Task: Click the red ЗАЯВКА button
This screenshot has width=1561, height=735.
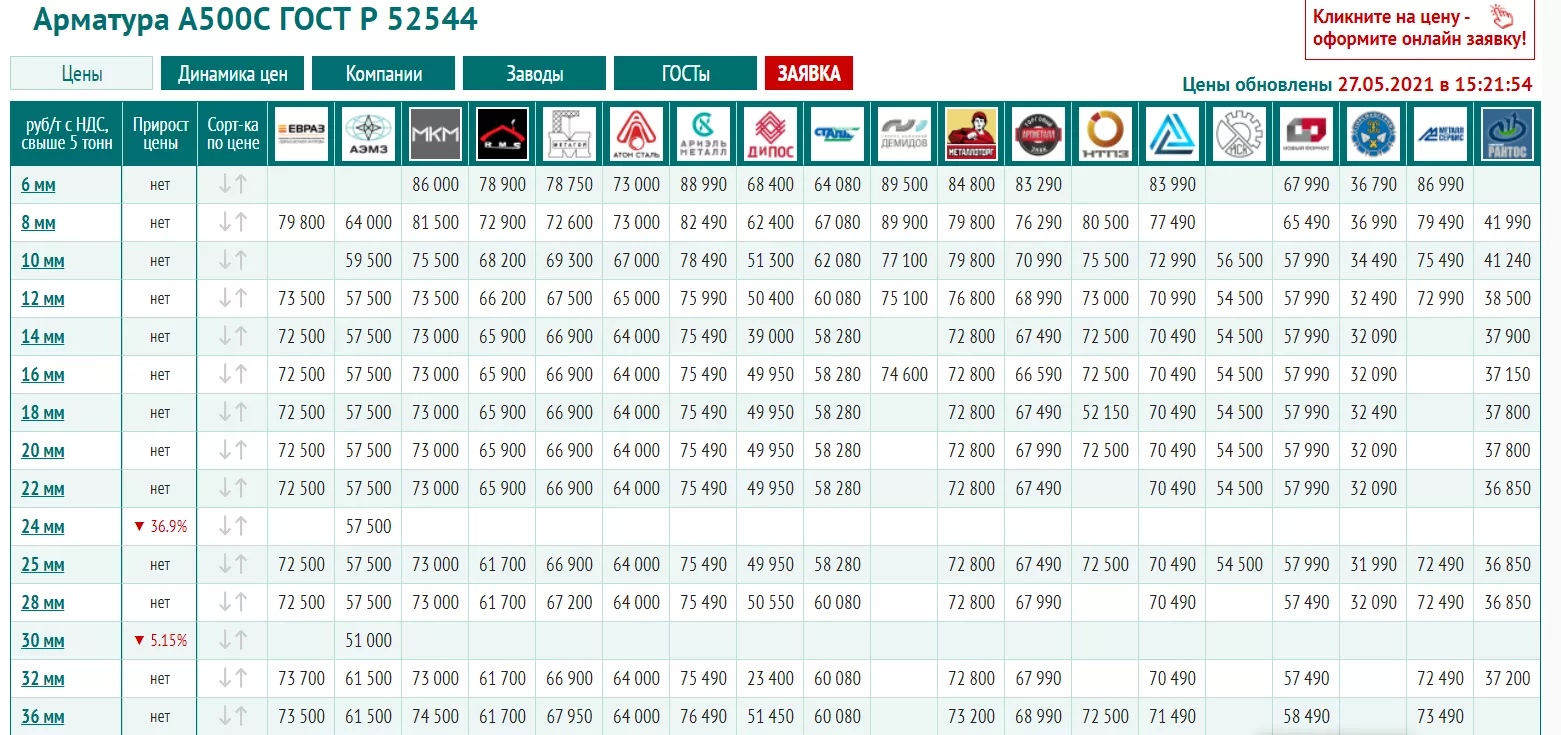Action: [x=809, y=73]
